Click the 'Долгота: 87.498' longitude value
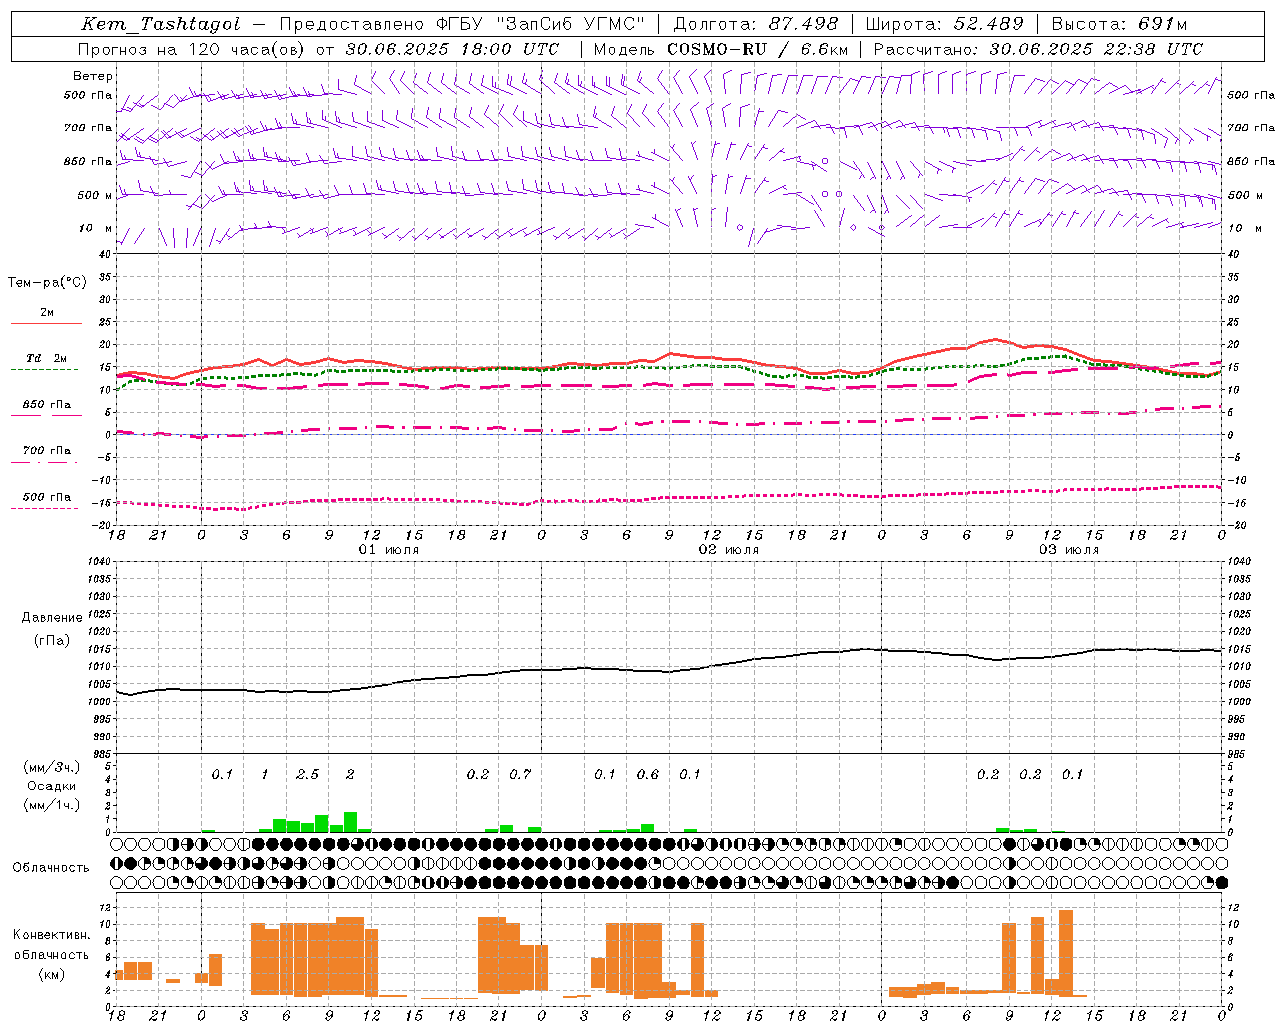 pos(756,24)
